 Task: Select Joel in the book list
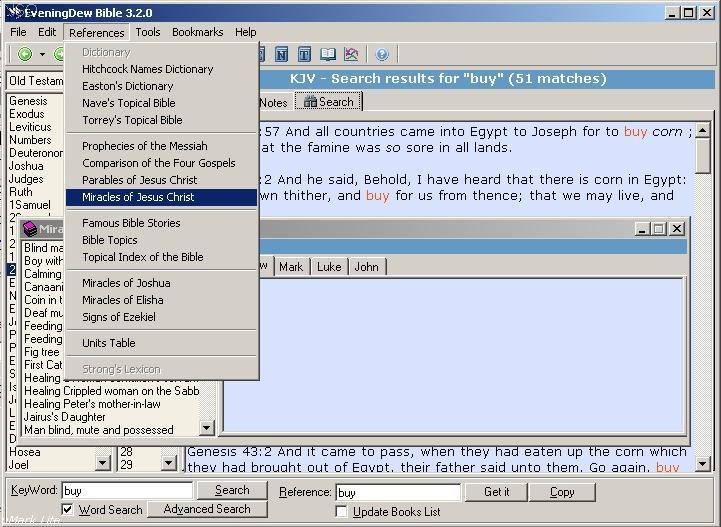pos(19,464)
